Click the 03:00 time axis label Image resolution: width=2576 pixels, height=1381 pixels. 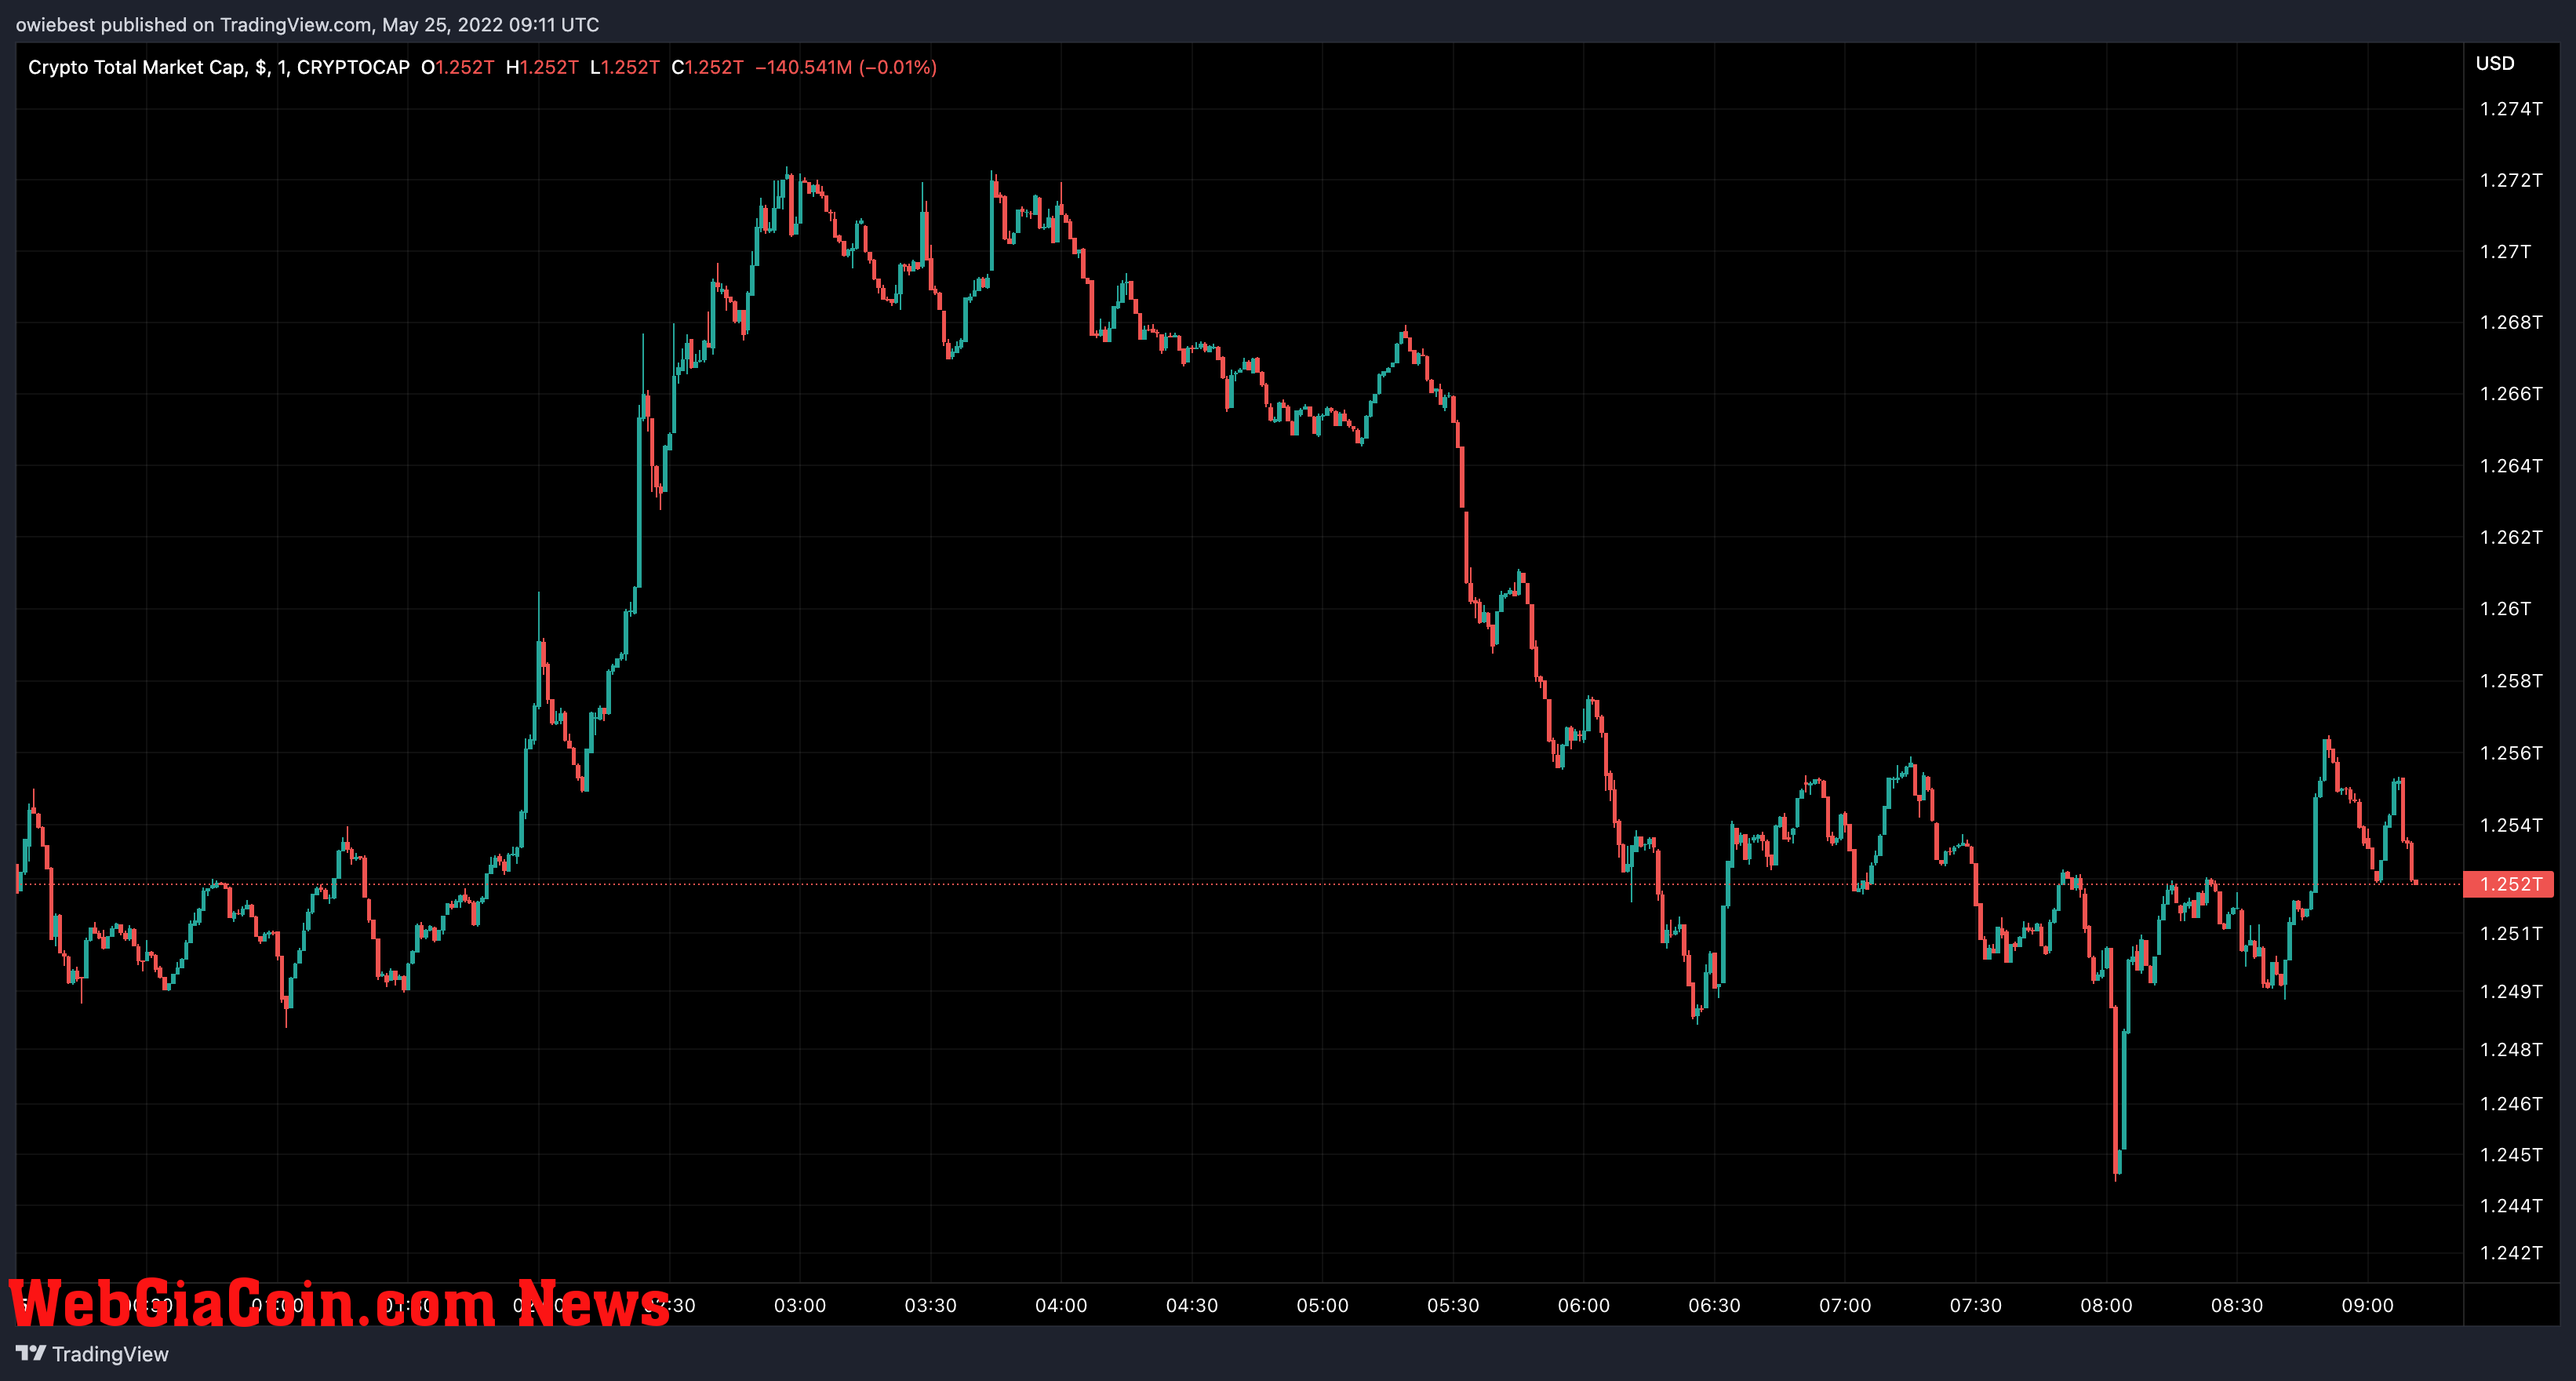800,1305
